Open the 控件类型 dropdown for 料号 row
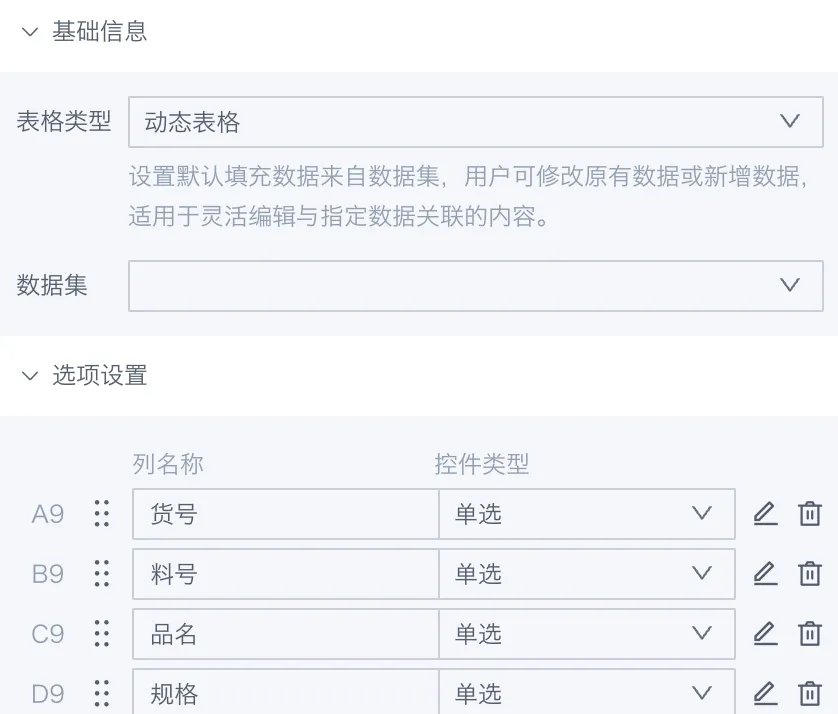 coord(586,574)
